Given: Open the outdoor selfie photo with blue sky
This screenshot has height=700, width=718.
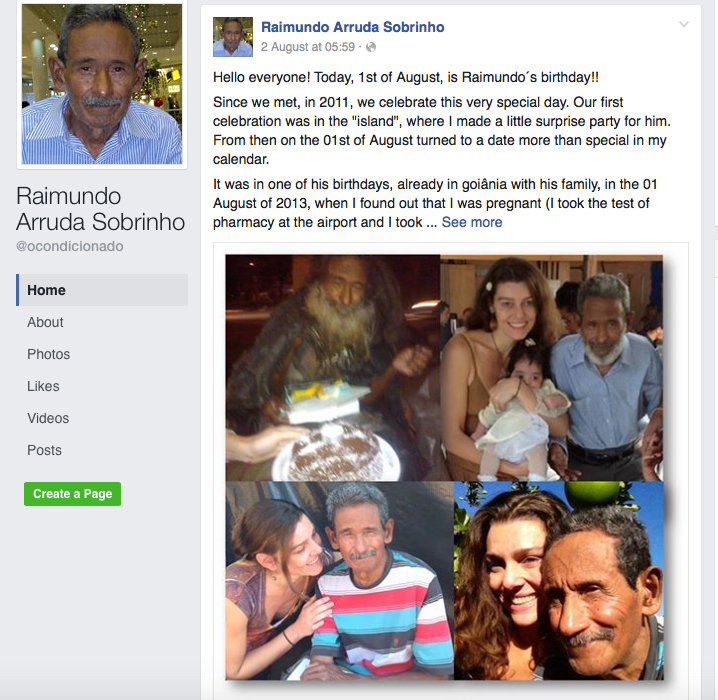Looking at the screenshot, I should click(558, 581).
